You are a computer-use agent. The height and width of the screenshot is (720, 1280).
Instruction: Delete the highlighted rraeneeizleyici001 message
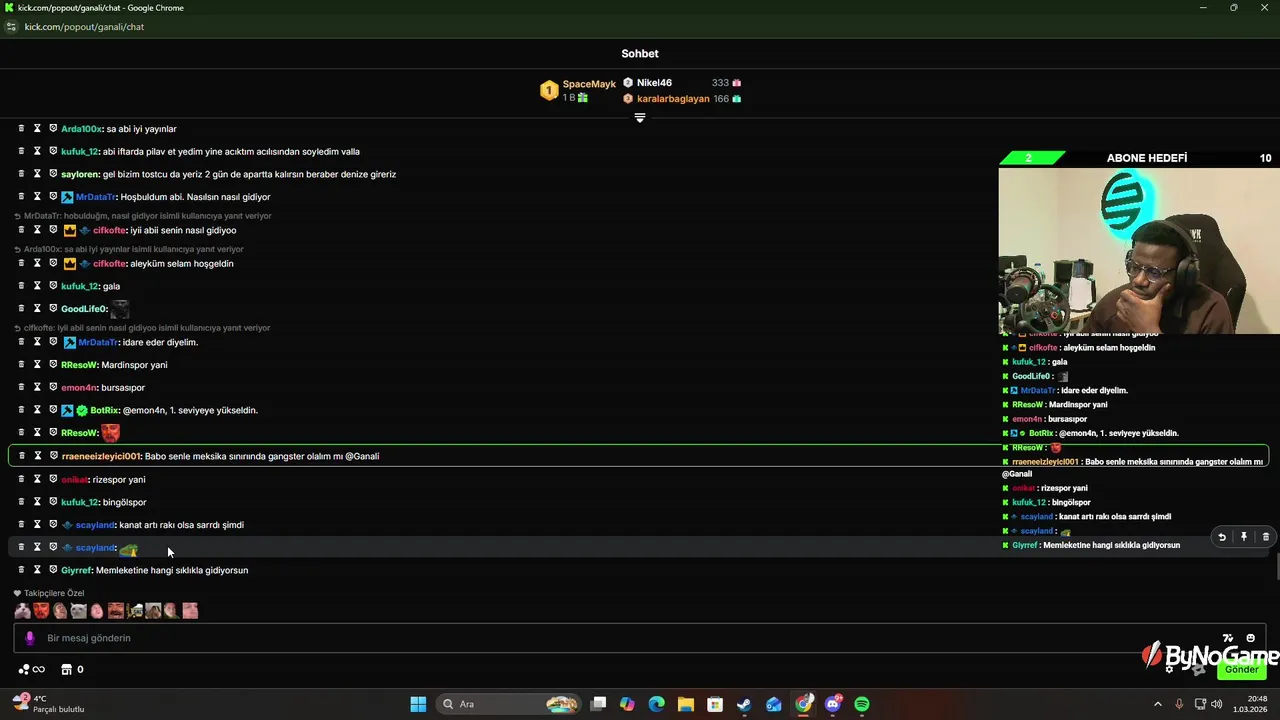[x=21, y=456]
